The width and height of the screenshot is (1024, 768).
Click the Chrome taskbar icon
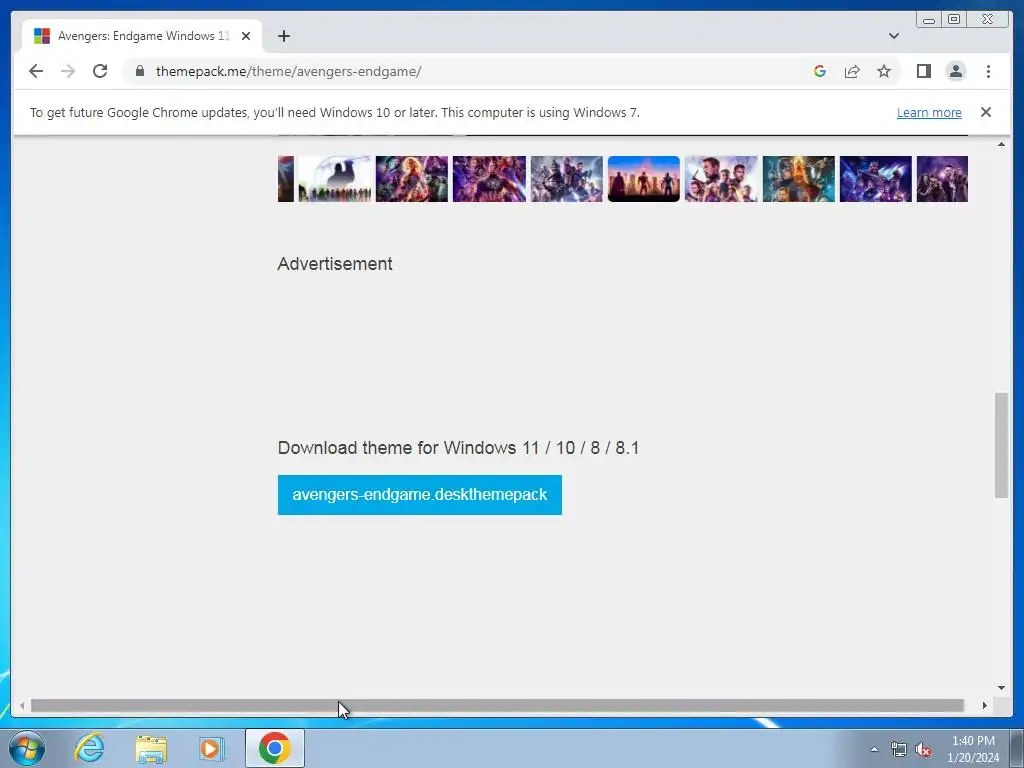click(274, 748)
